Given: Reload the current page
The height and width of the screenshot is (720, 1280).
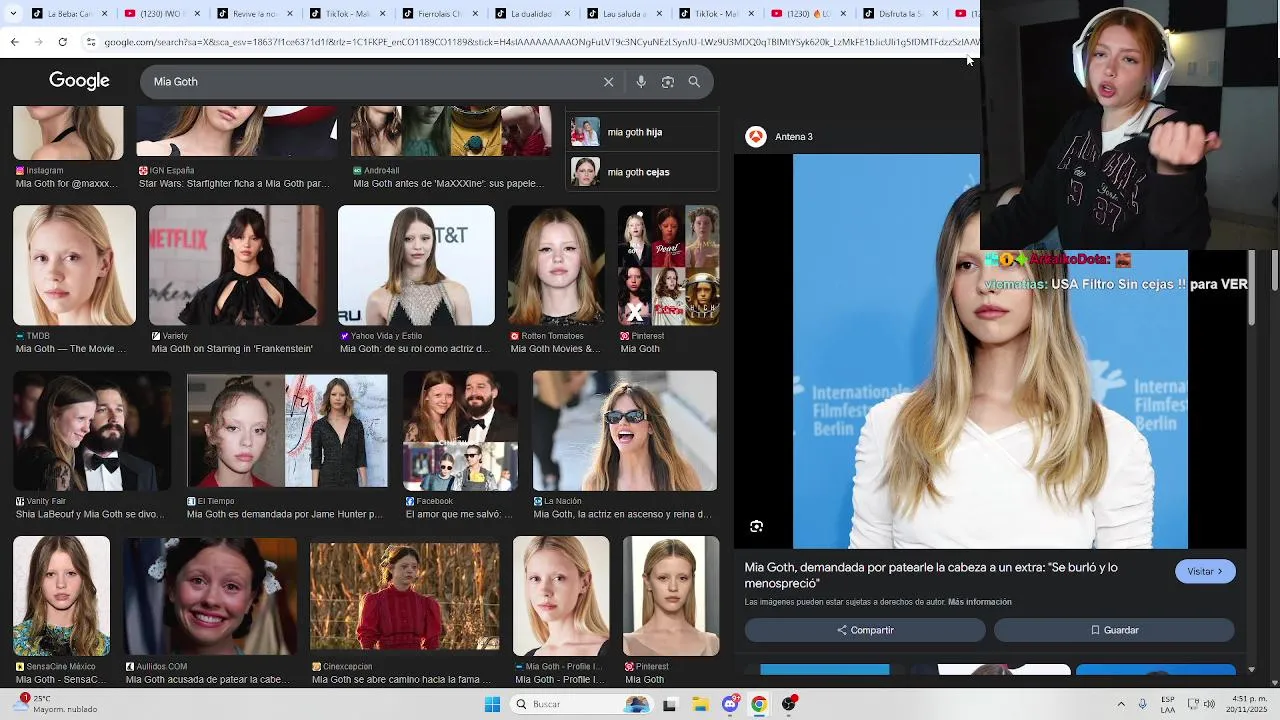Looking at the screenshot, I should (62, 42).
